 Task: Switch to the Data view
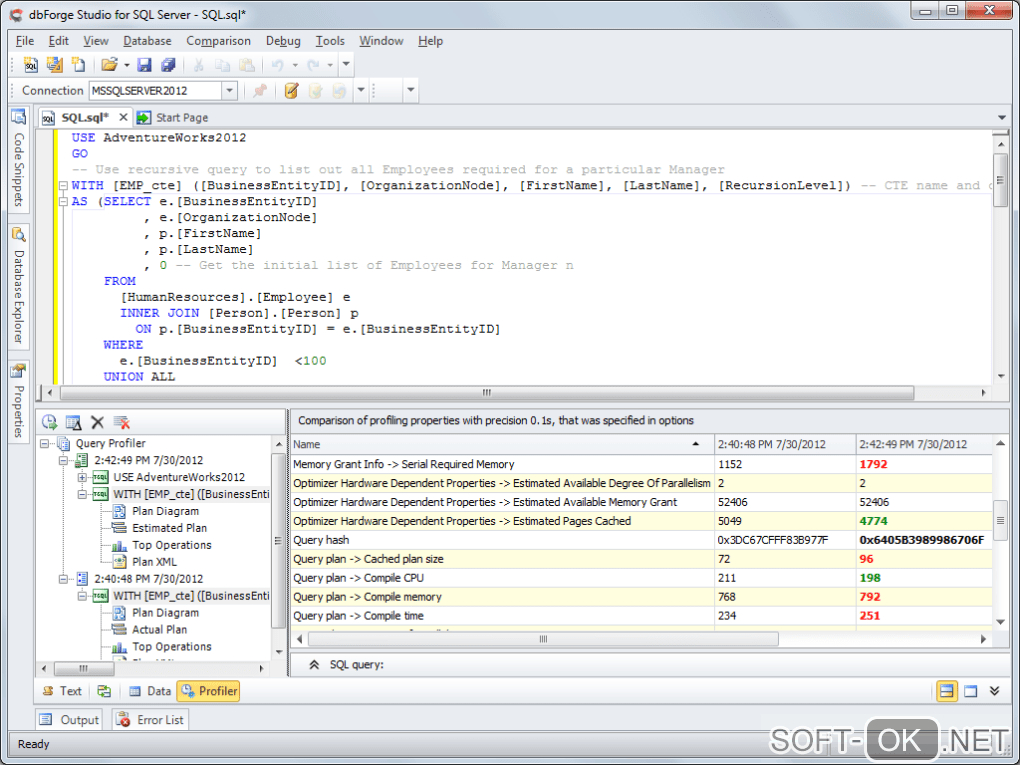pos(149,691)
